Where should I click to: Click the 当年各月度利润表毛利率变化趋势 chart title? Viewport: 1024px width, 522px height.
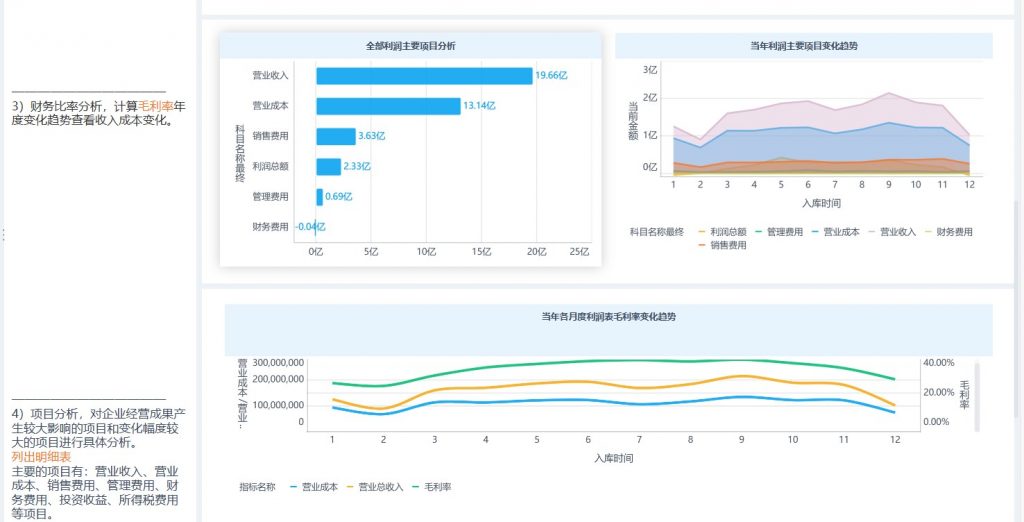click(609, 317)
